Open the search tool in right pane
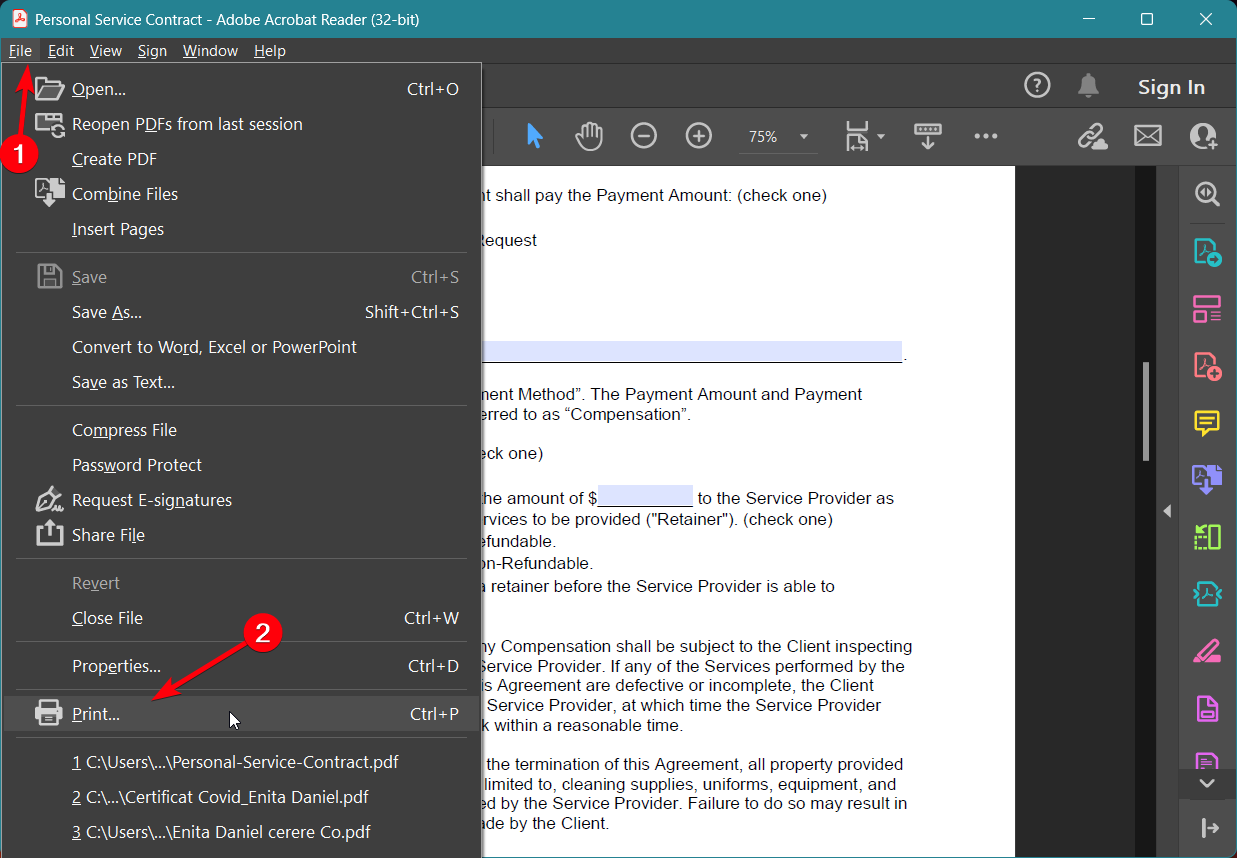Screen dimensions: 1237x858 [1207, 194]
